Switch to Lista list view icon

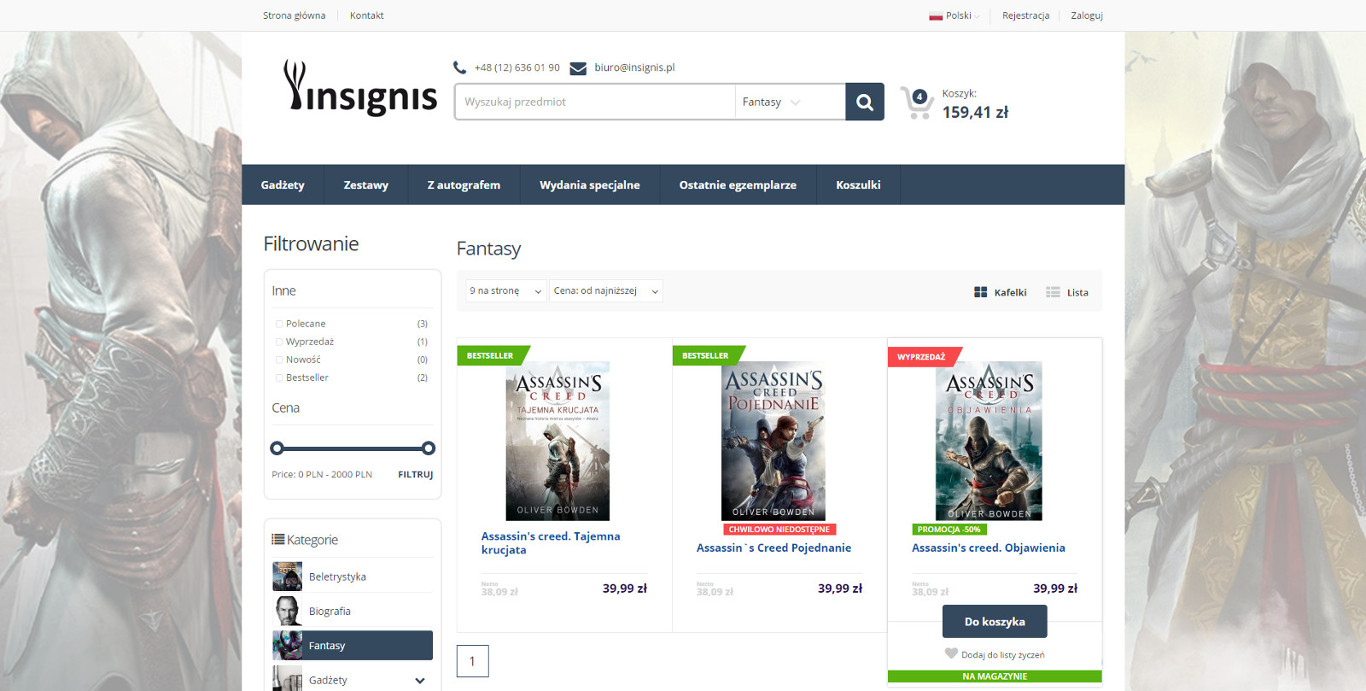click(1053, 292)
